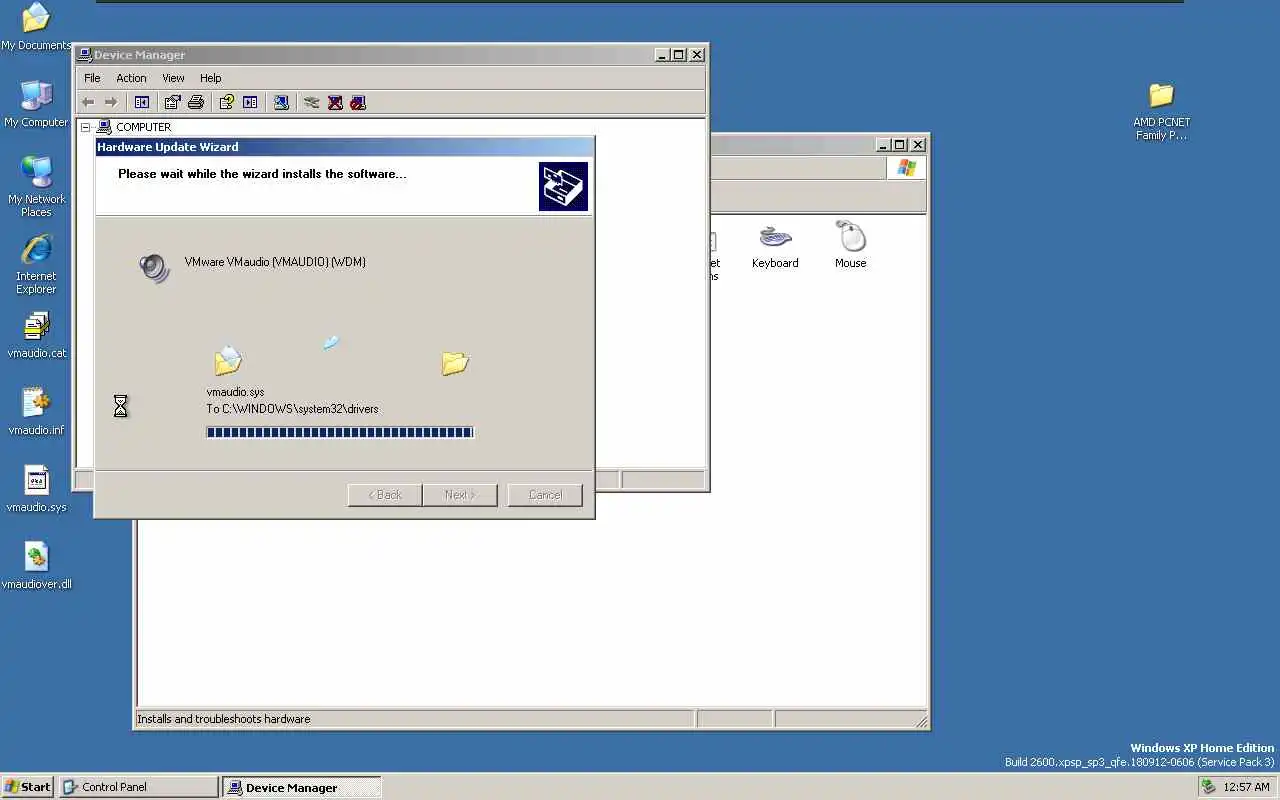Click the Control Panel resize grip corner
Screen dimensions: 1280x800
coord(921,720)
